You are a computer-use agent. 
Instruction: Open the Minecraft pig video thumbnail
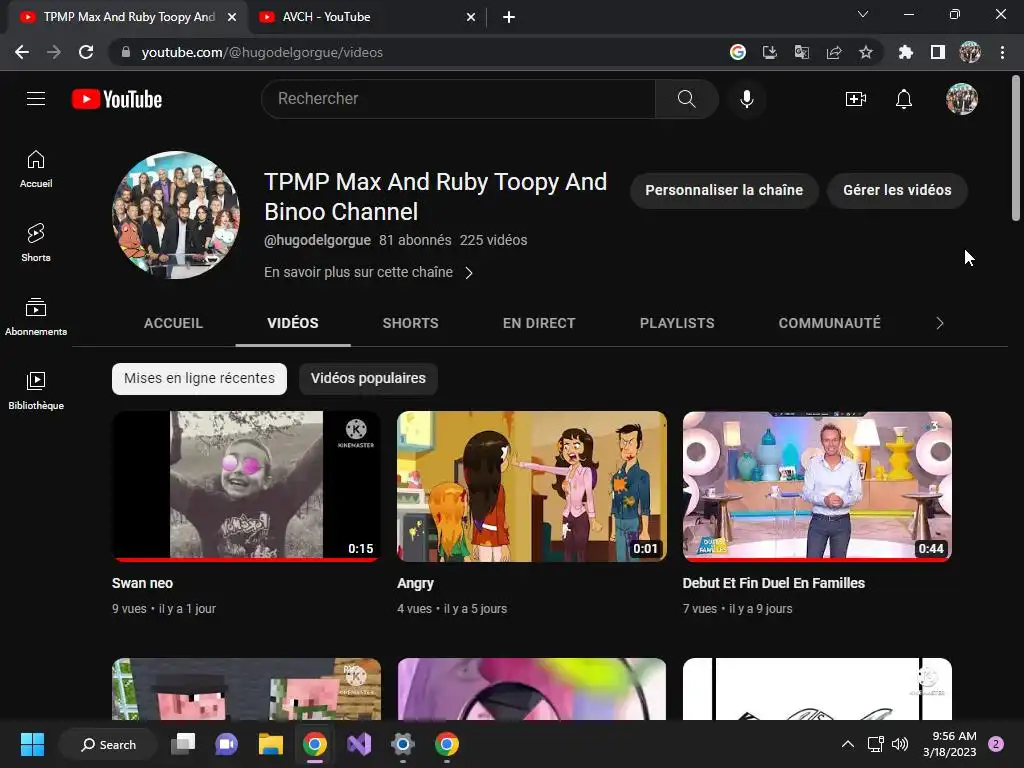(246, 689)
